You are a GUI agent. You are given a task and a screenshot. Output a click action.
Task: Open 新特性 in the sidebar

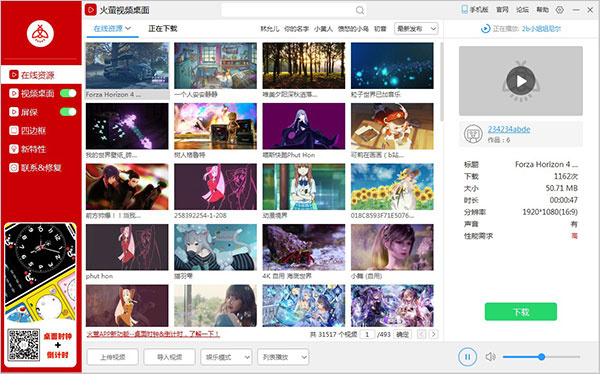33,149
